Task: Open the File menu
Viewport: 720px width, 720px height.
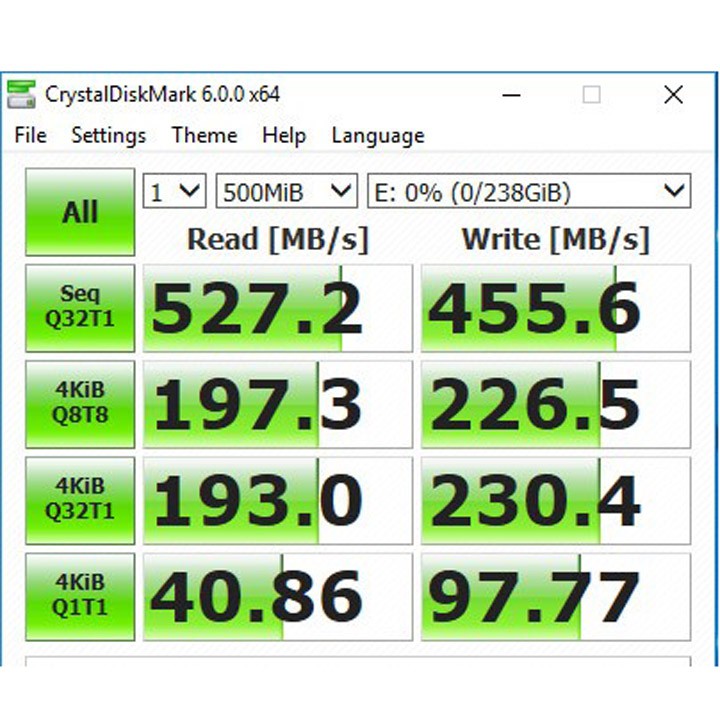Action: [30, 136]
